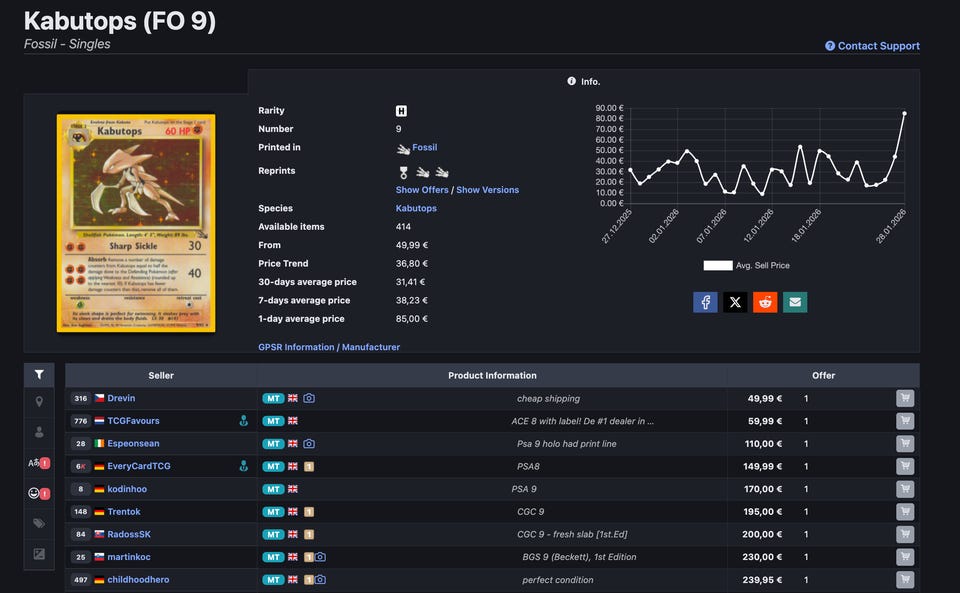View camera photo icon in Drevin's row

click(x=309, y=398)
